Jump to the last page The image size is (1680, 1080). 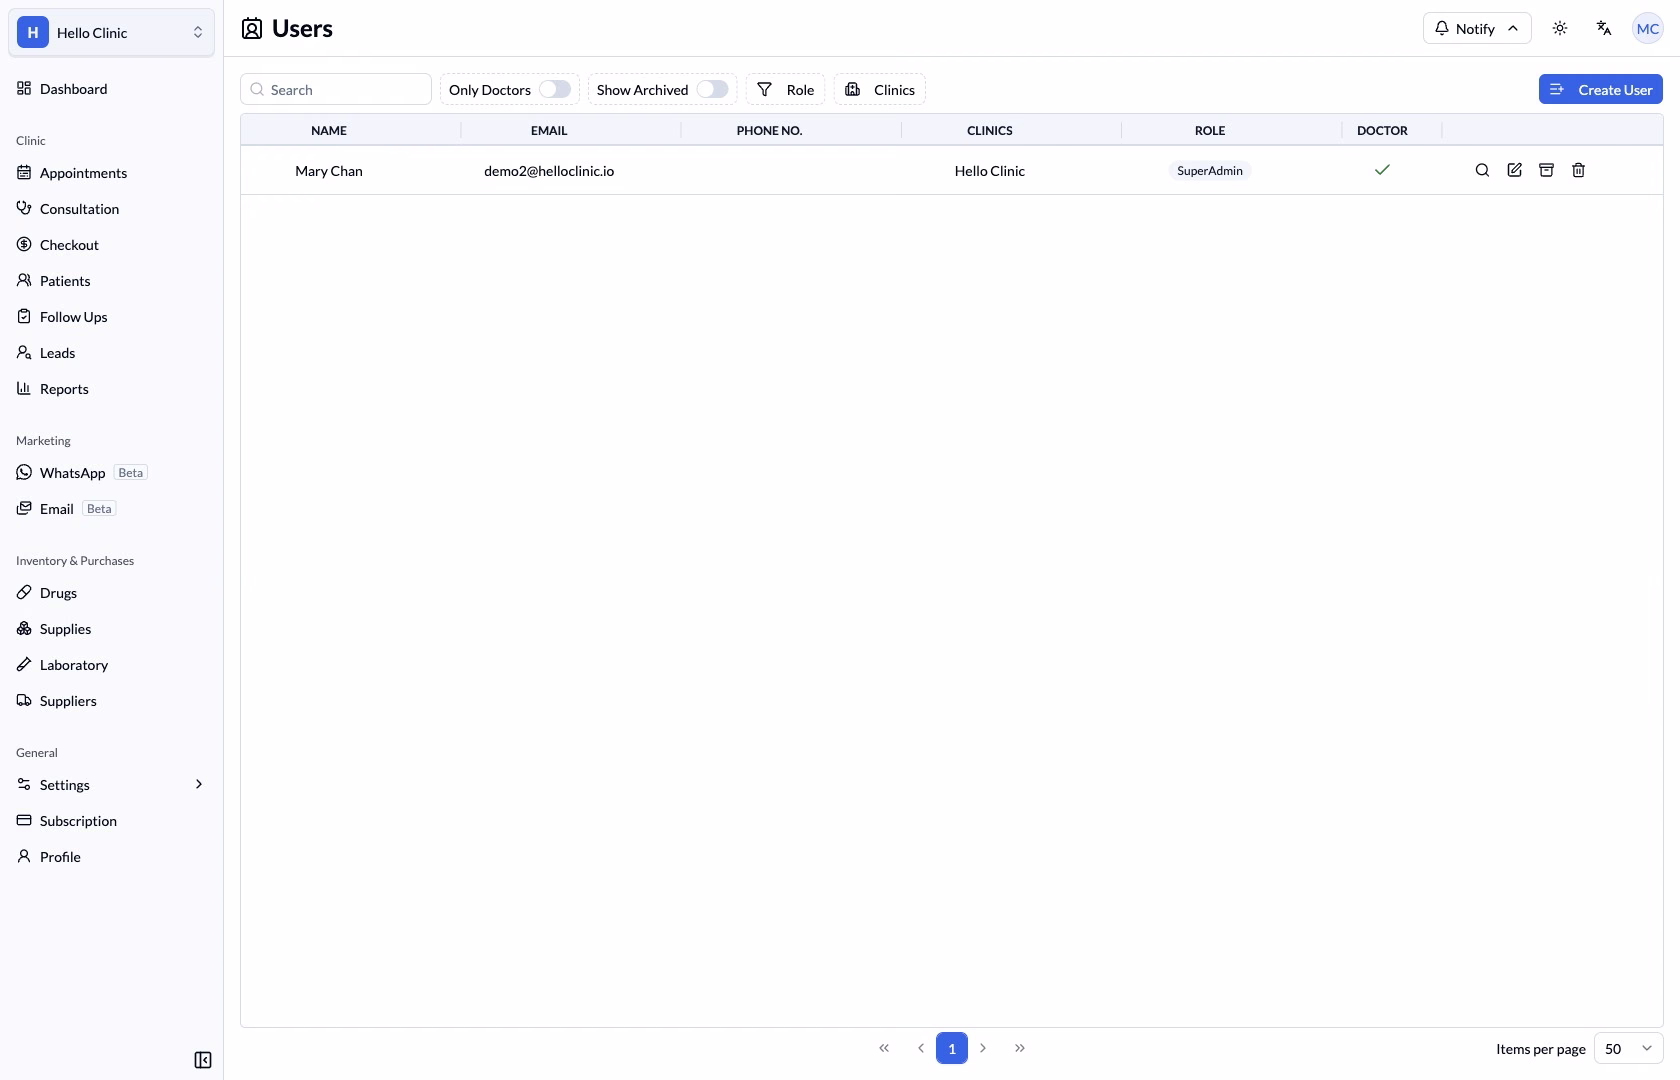pyautogui.click(x=1020, y=1048)
